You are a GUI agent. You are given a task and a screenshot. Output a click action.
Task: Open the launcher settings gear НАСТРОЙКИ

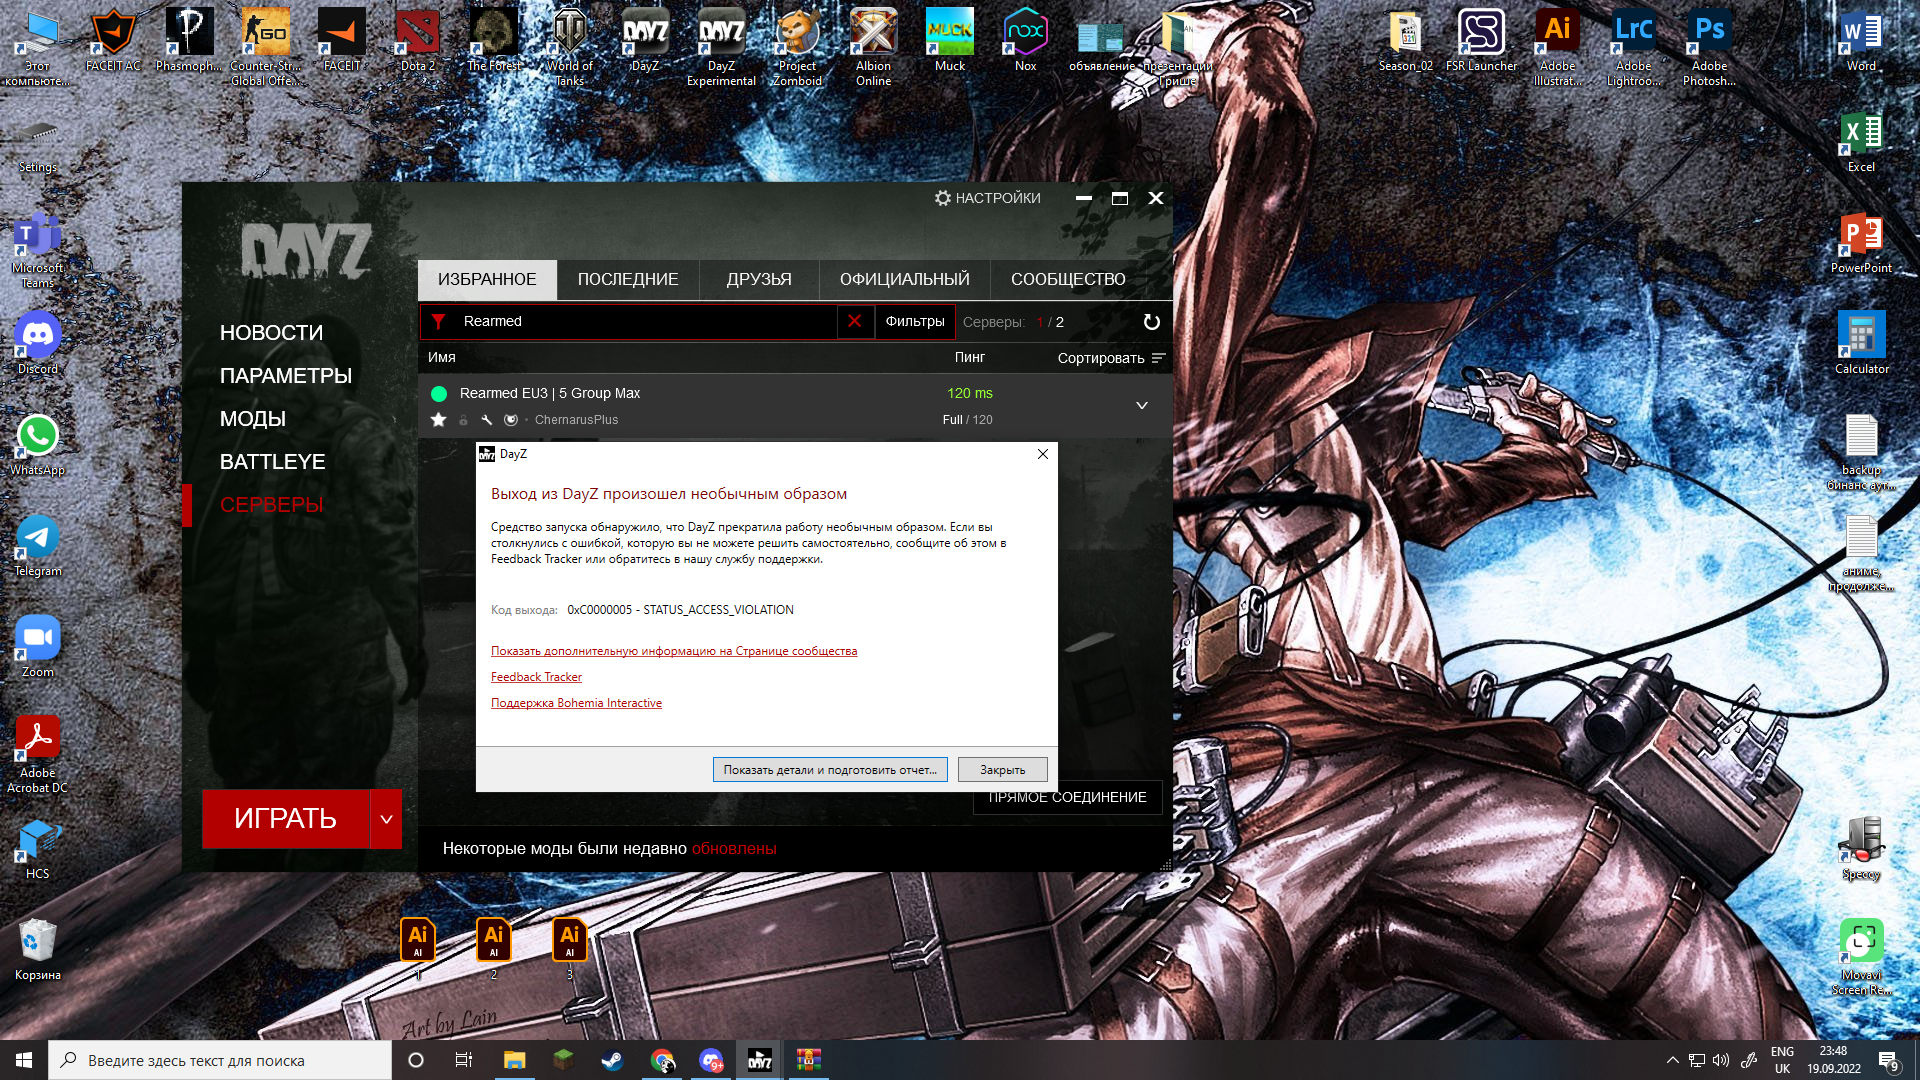point(987,198)
